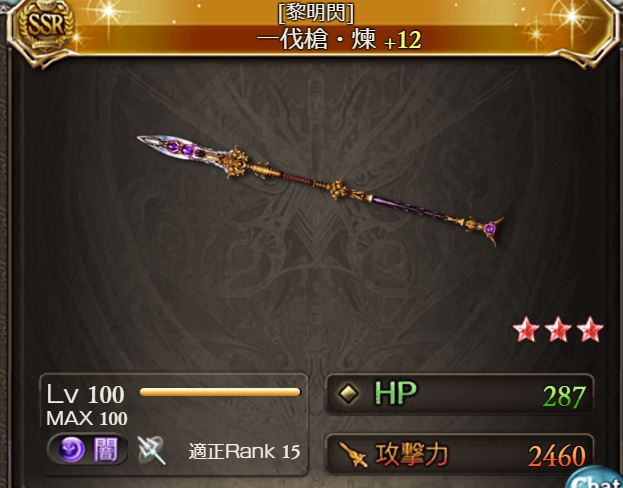Click the attack power spear icon
Screen dimensions: 623x488
[353, 455]
